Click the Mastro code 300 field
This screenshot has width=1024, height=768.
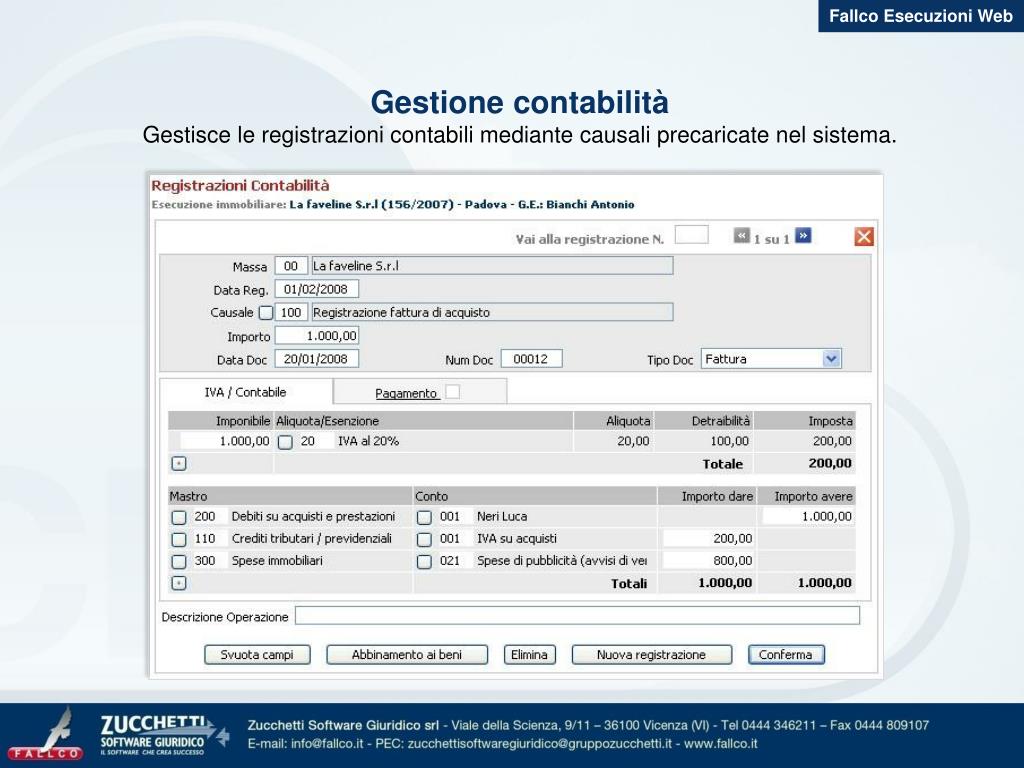tap(209, 560)
